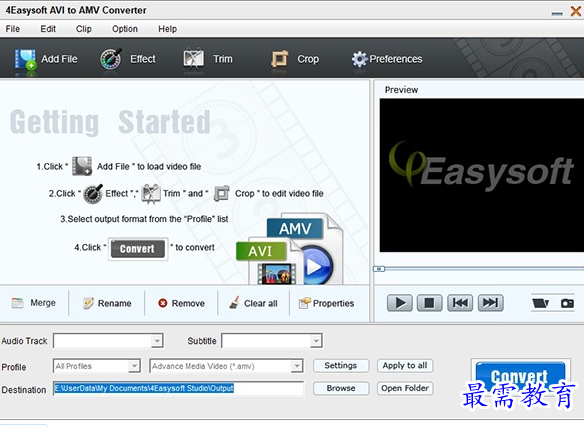The width and height of the screenshot is (584, 427).
Task: Jump to previous frame button
Action: 460,303
